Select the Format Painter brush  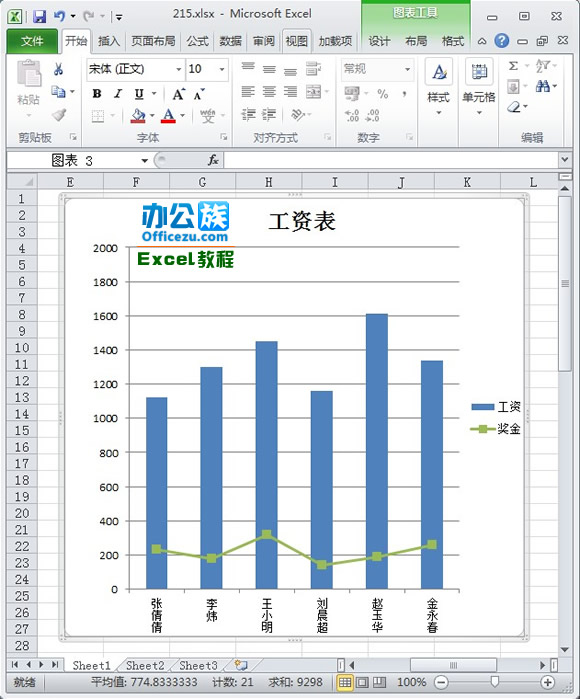[58, 115]
